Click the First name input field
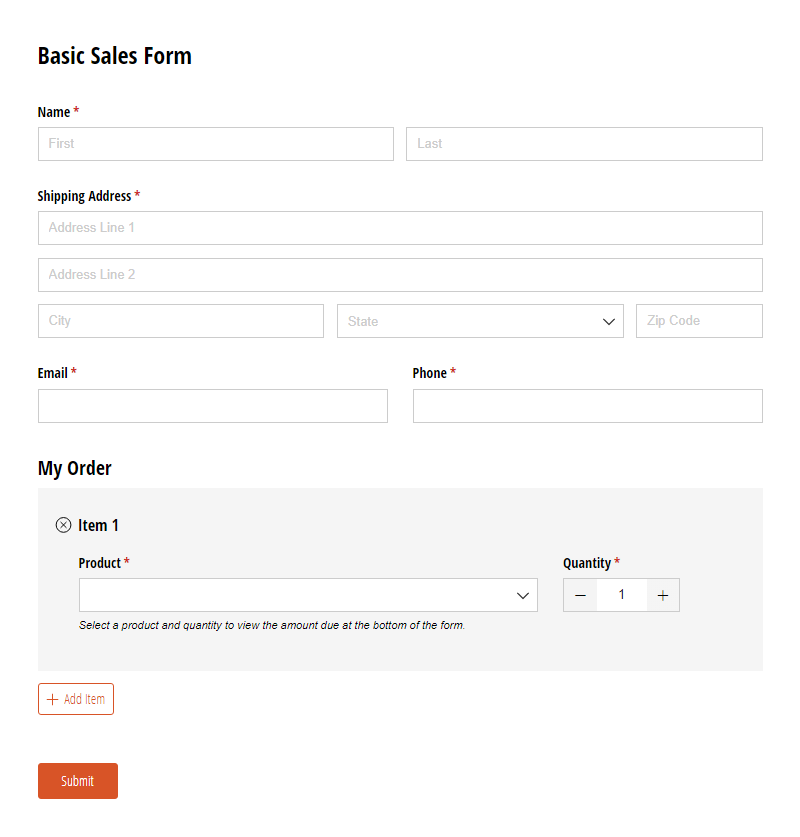Image resolution: width=800 pixels, height=837 pixels. tap(215, 144)
